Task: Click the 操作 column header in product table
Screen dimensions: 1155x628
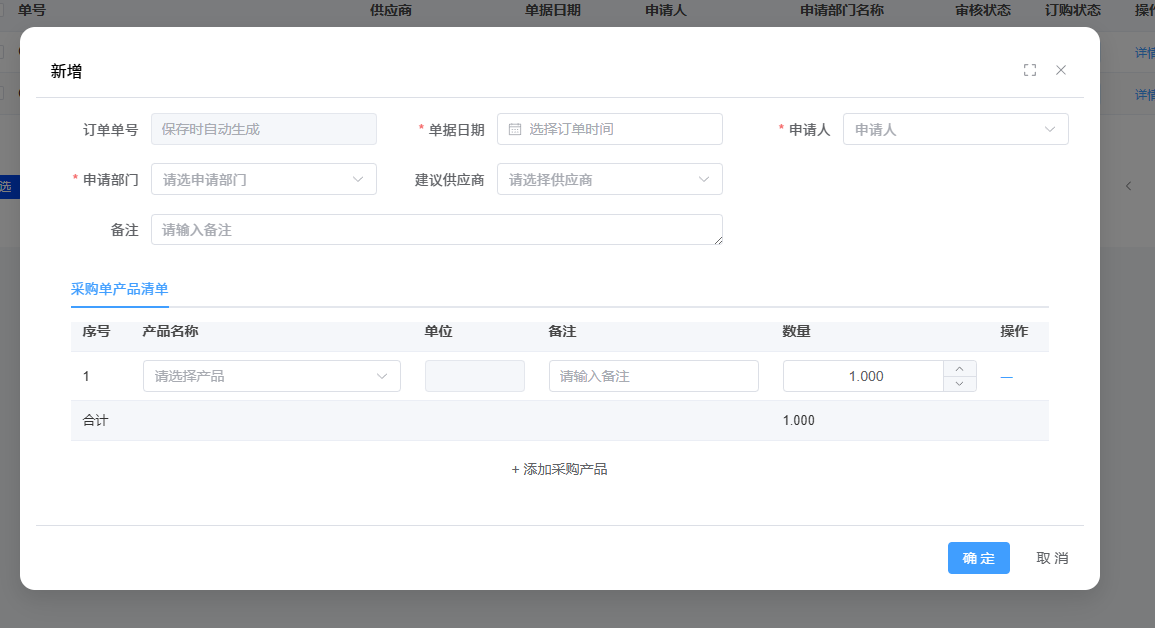Action: coord(1014,331)
